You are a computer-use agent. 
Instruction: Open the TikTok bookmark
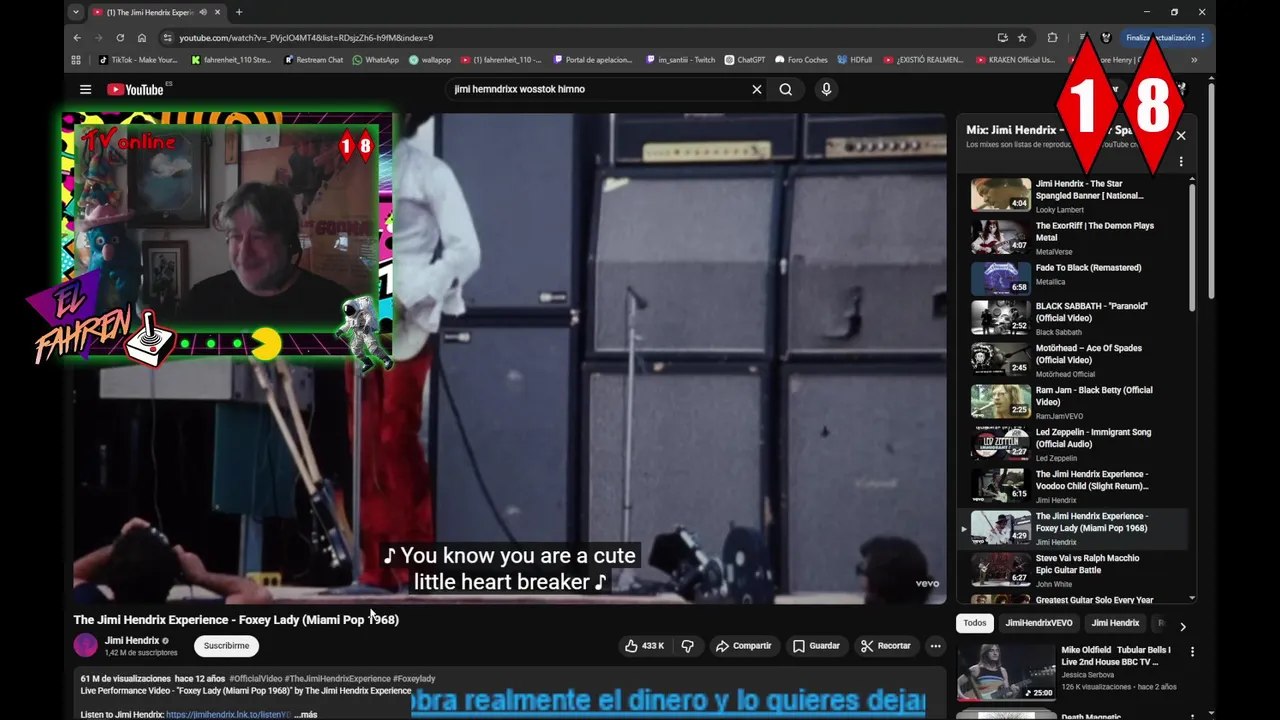click(138, 60)
